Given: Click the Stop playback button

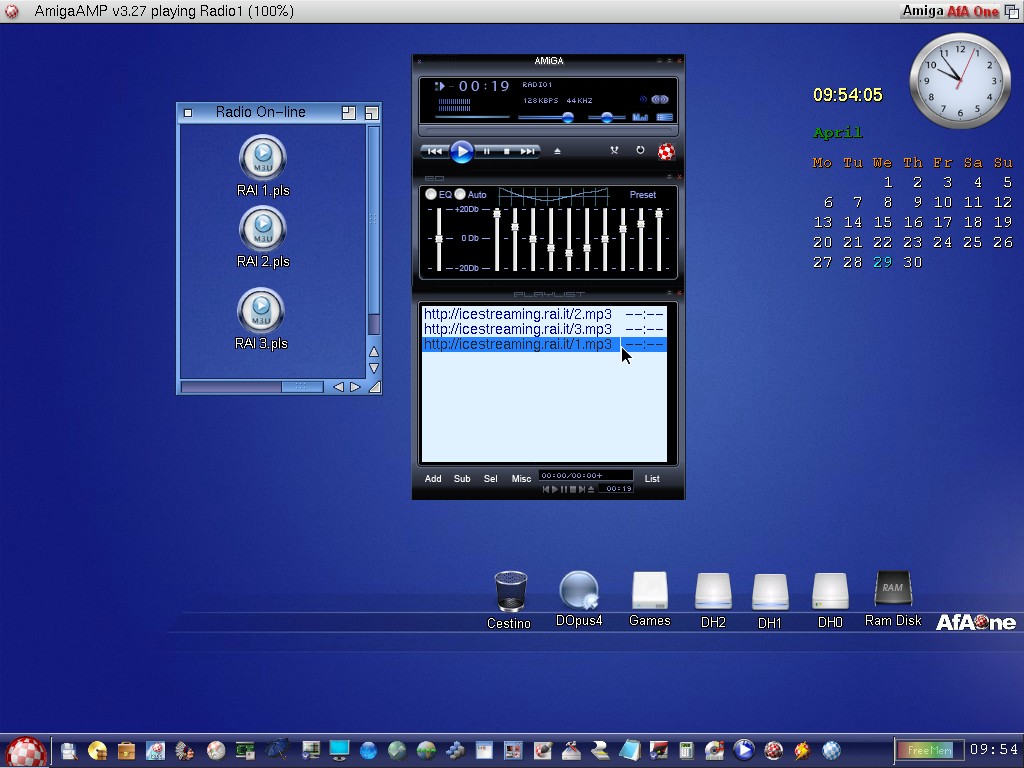Looking at the screenshot, I should [507, 151].
